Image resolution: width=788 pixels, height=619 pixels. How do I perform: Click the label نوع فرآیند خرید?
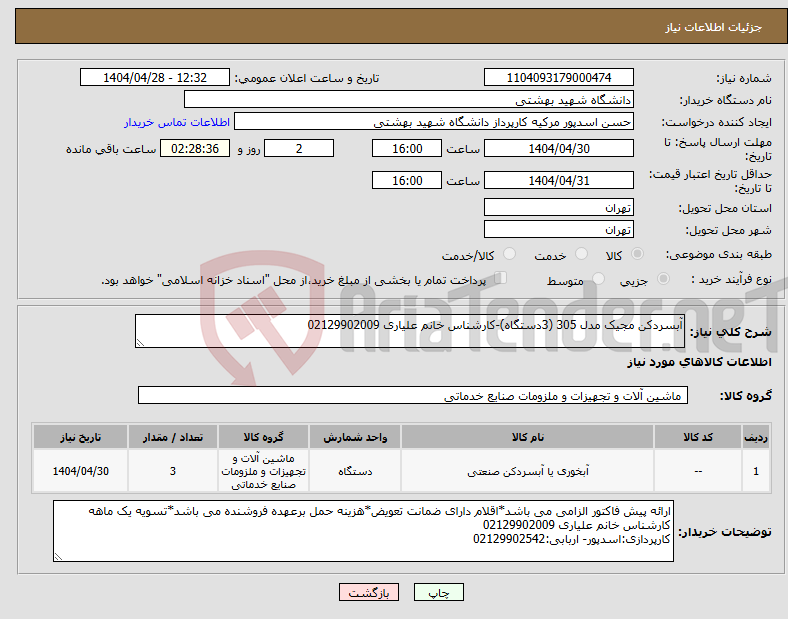pyautogui.click(x=731, y=279)
